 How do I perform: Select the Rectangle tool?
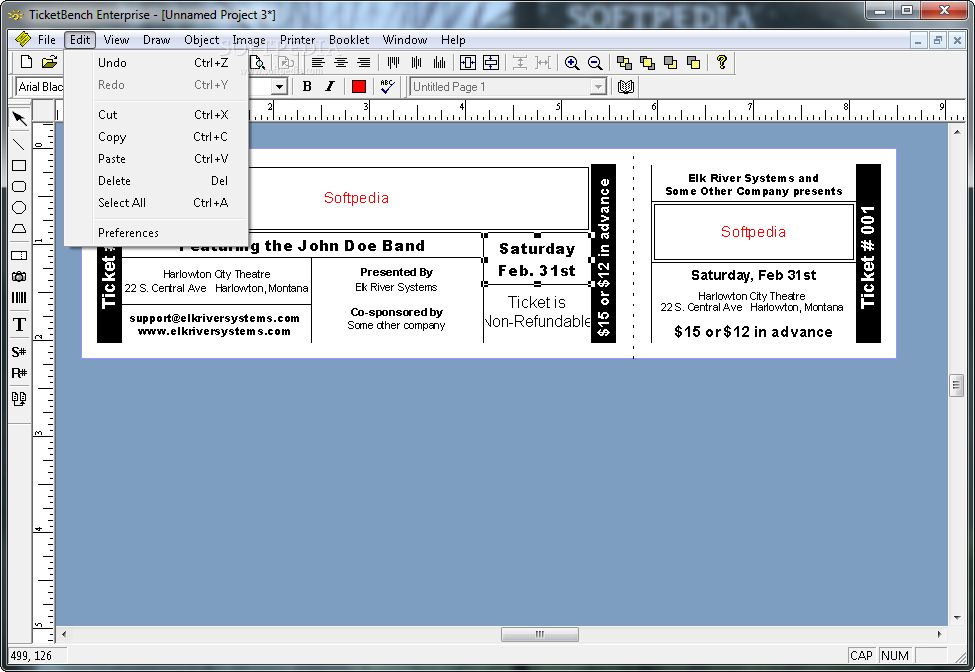19,165
